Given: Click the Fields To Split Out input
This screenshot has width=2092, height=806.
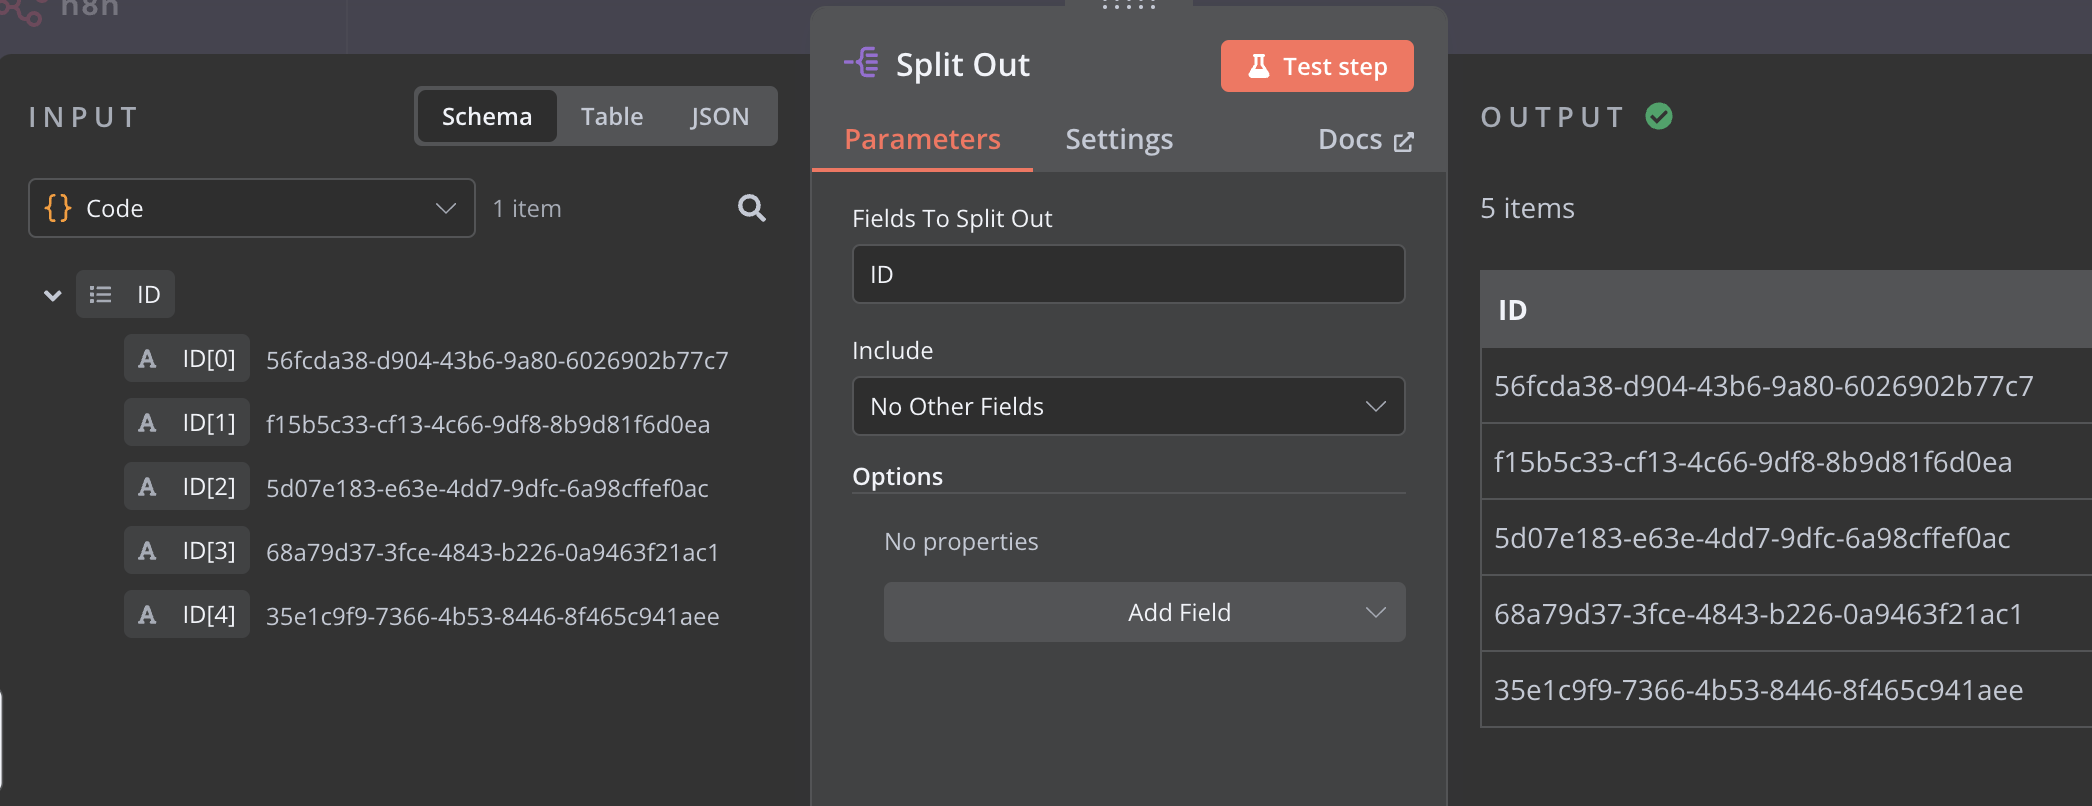Looking at the screenshot, I should pos(1128,274).
